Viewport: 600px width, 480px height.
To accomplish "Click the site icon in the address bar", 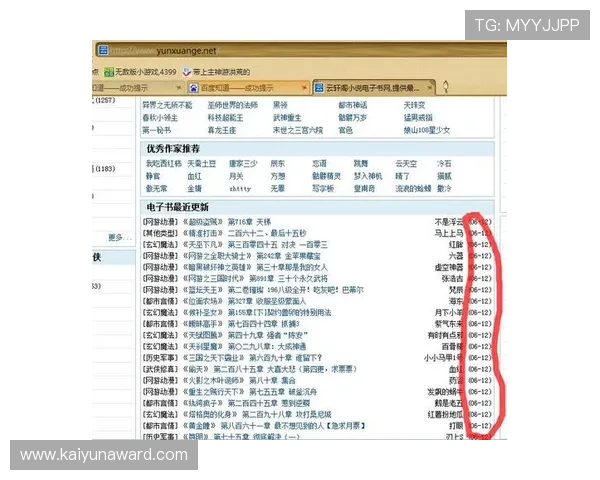I will click(103, 50).
